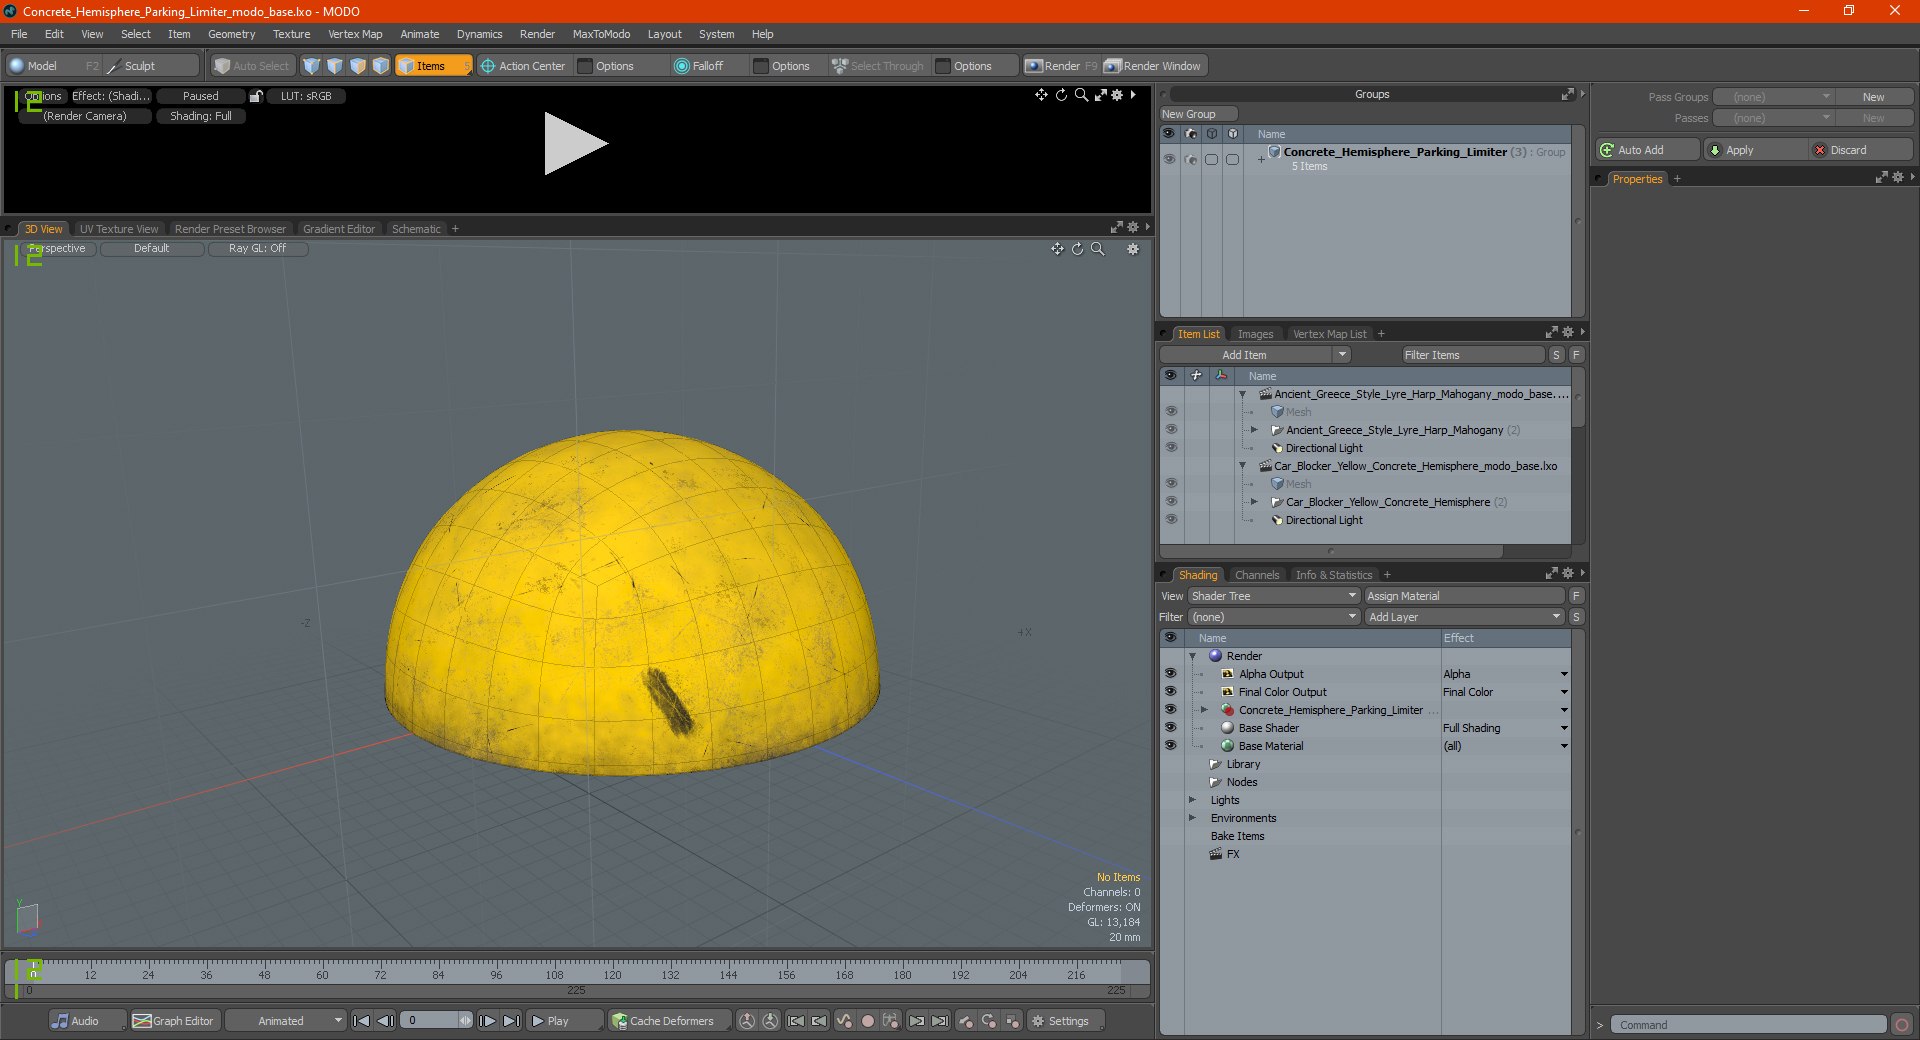Select Polygons selection mode icon
Screen dimensions: 1920x1040
tap(358, 66)
